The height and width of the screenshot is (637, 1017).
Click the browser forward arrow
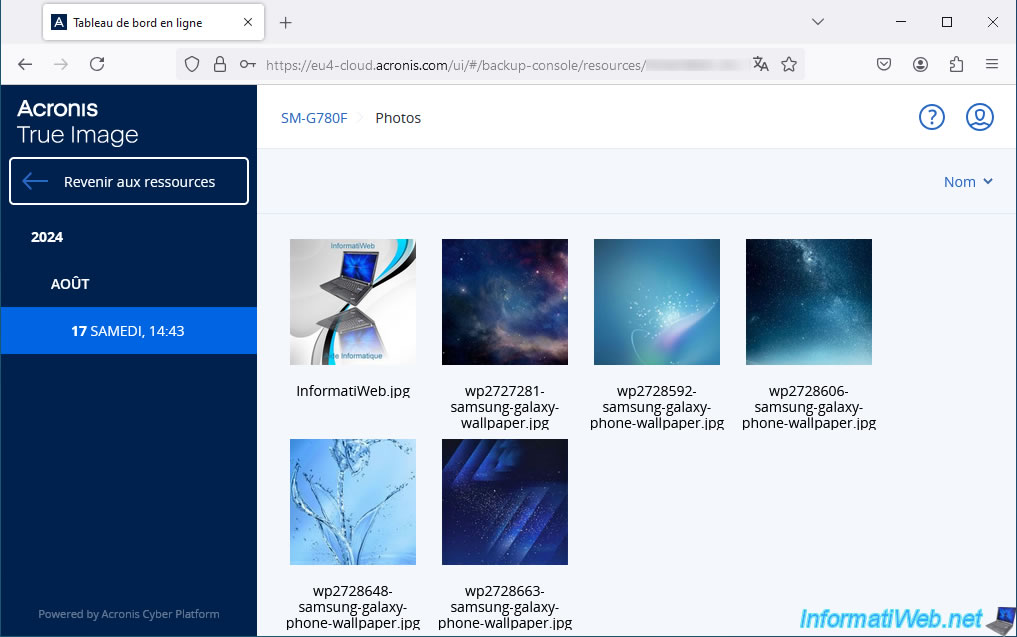(61, 64)
